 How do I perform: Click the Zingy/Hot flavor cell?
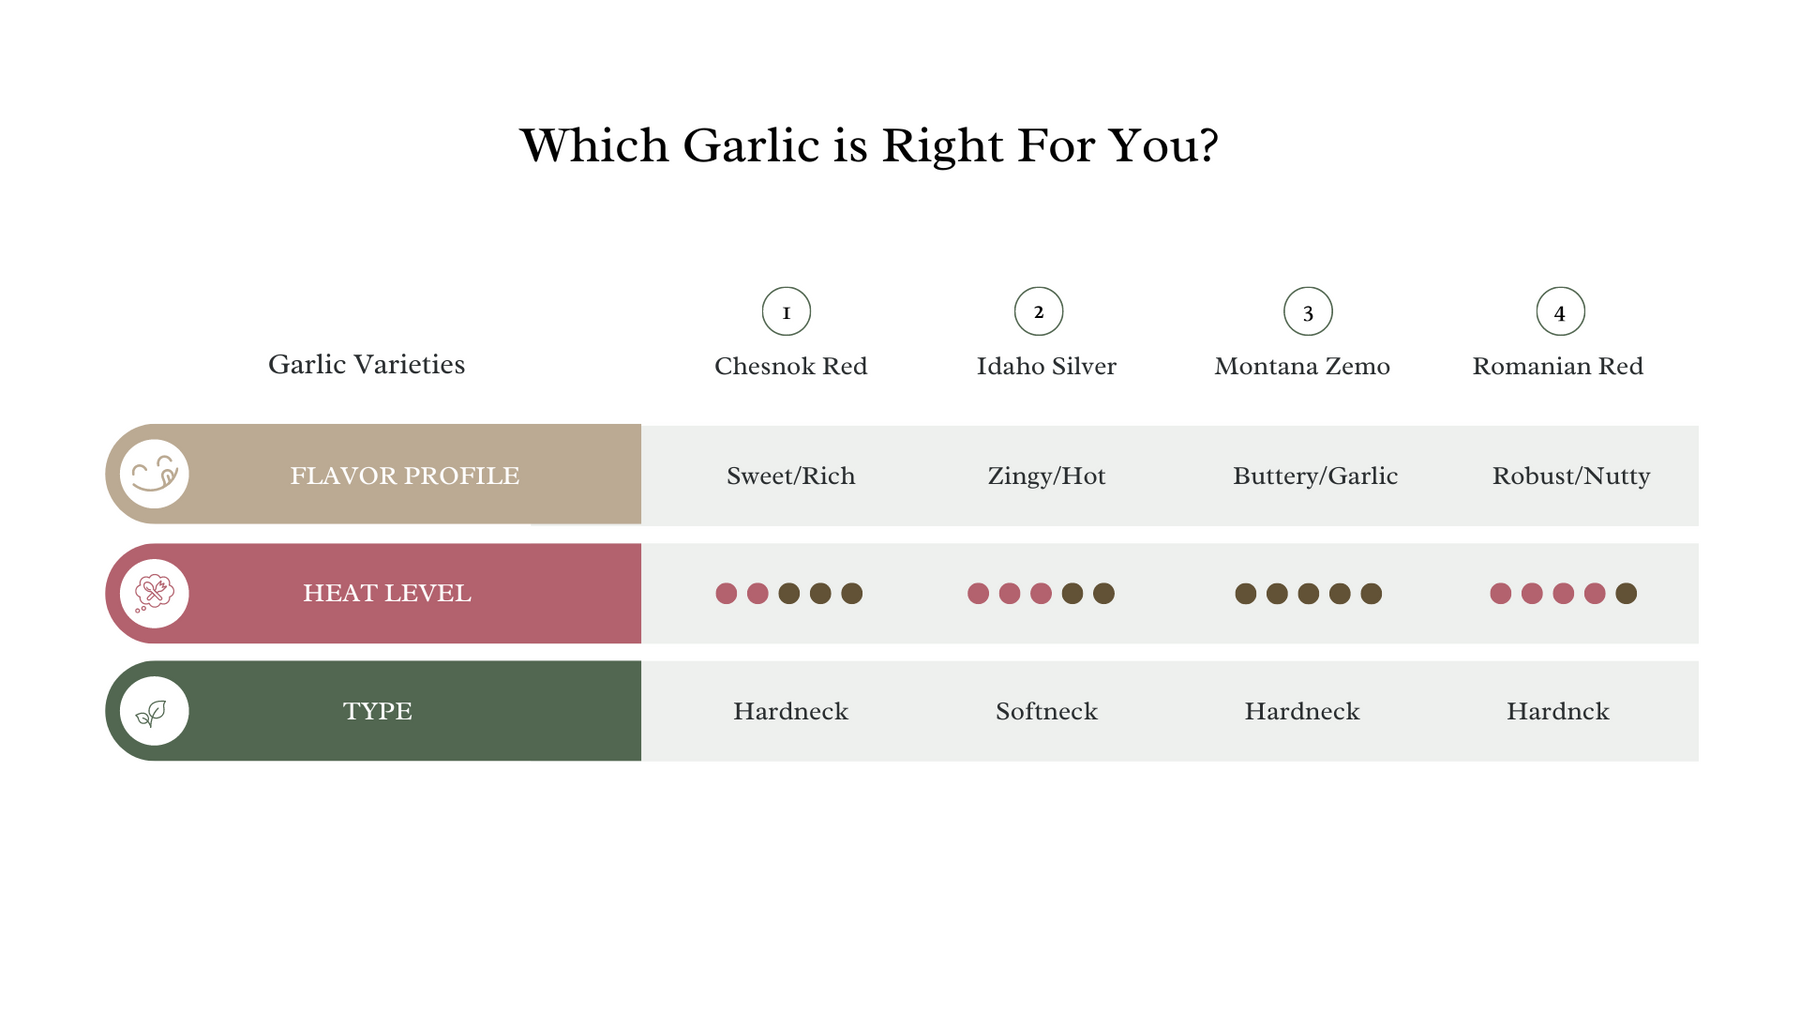[1046, 475]
